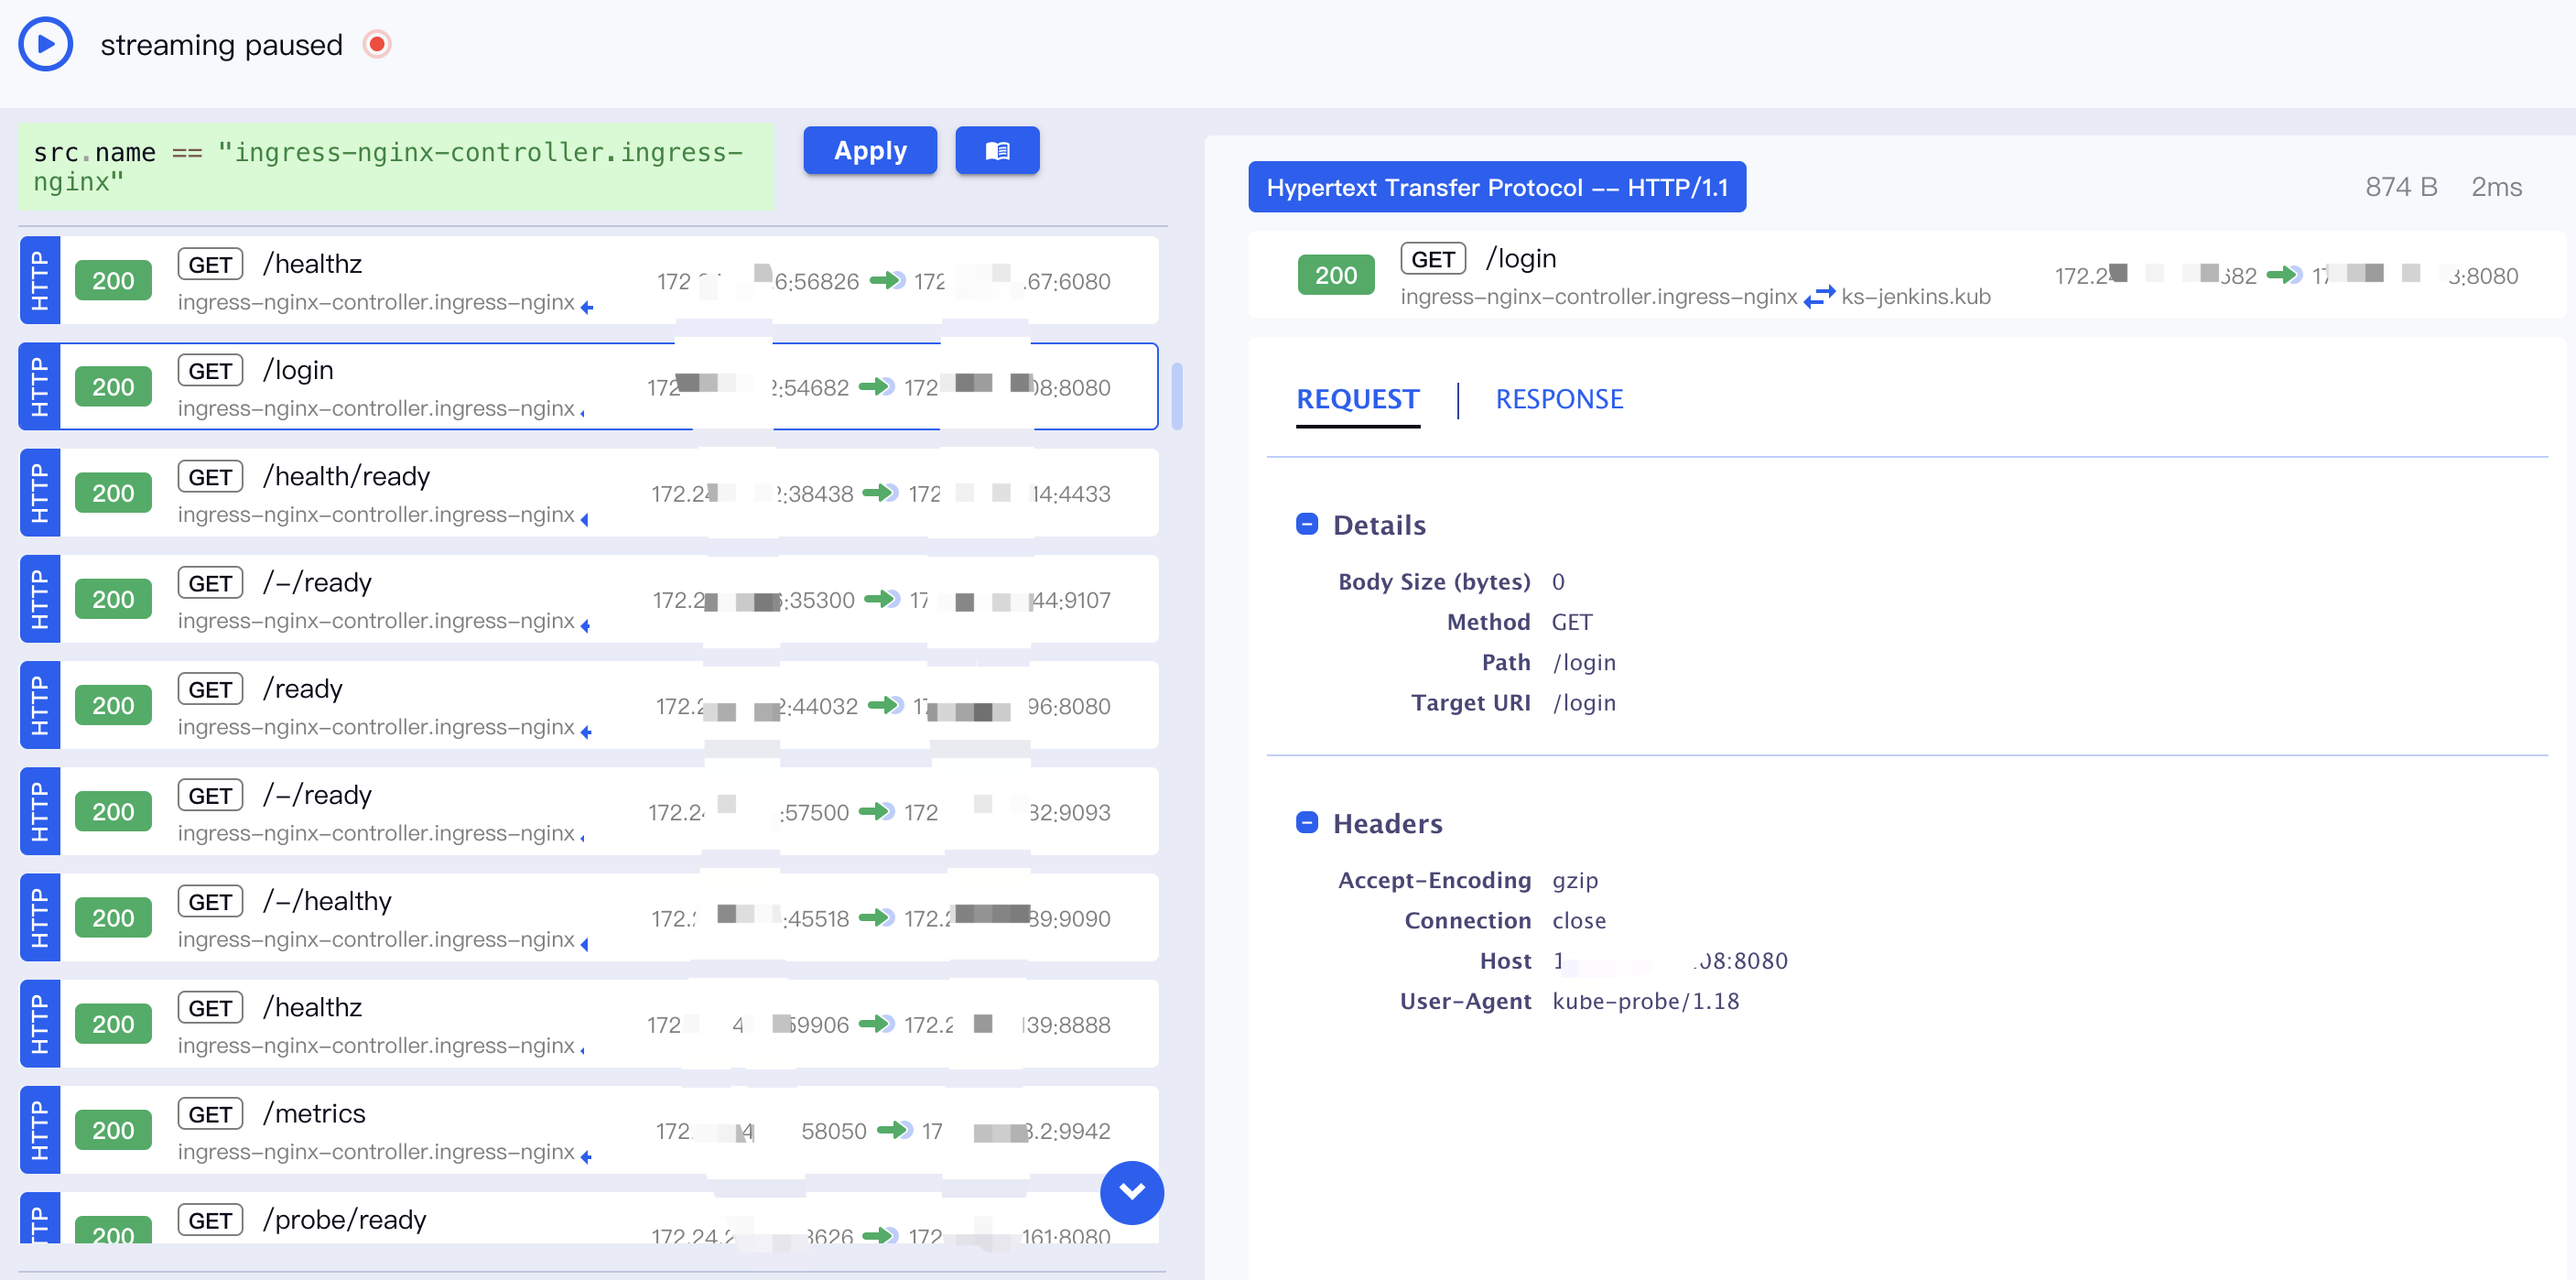Image resolution: width=2576 pixels, height=1280 pixels.
Task: Resume streaming with the play button
Action: coord(45,45)
